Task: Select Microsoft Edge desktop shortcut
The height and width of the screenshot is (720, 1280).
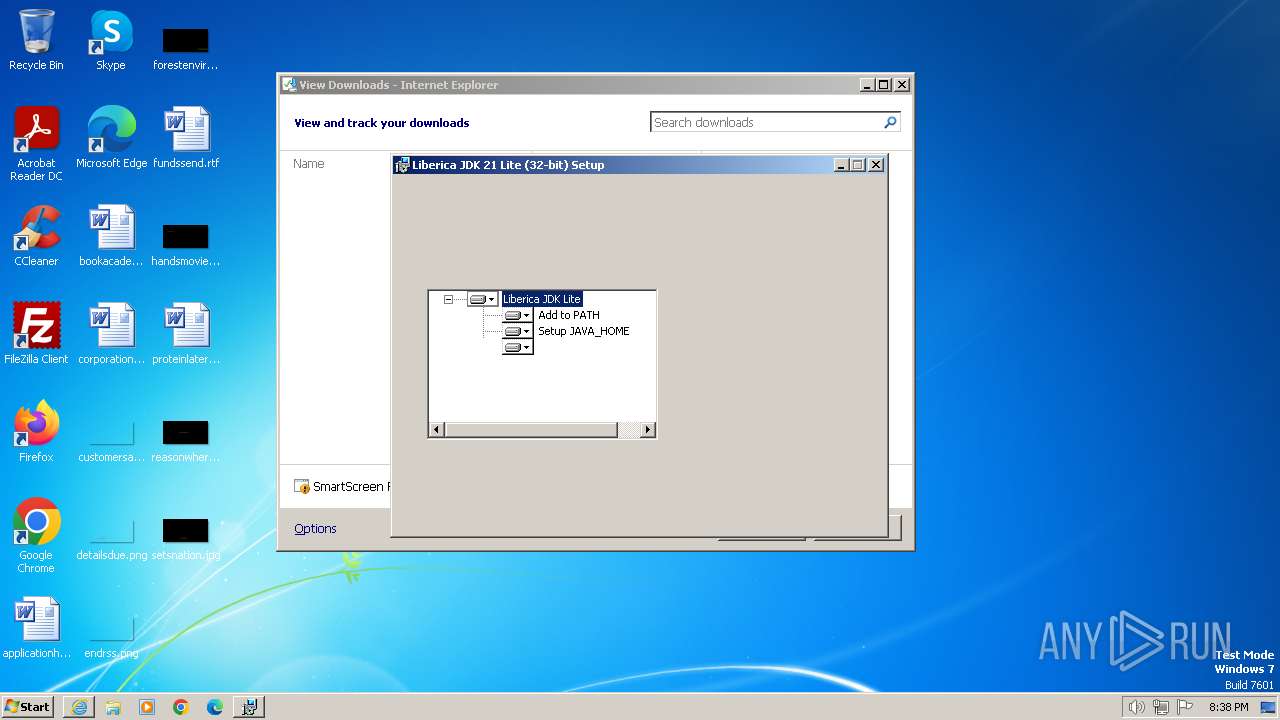Action: coord(111,138)
